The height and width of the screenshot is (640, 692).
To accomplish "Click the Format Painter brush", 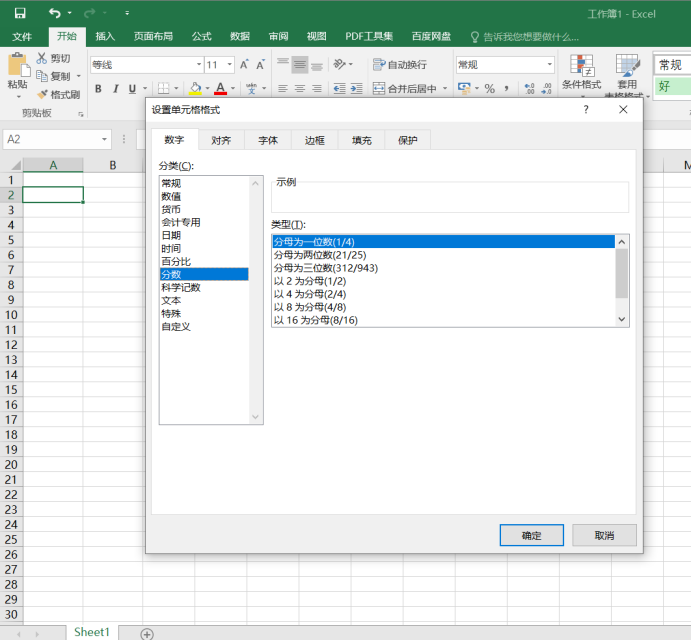I will click(42, 94).
